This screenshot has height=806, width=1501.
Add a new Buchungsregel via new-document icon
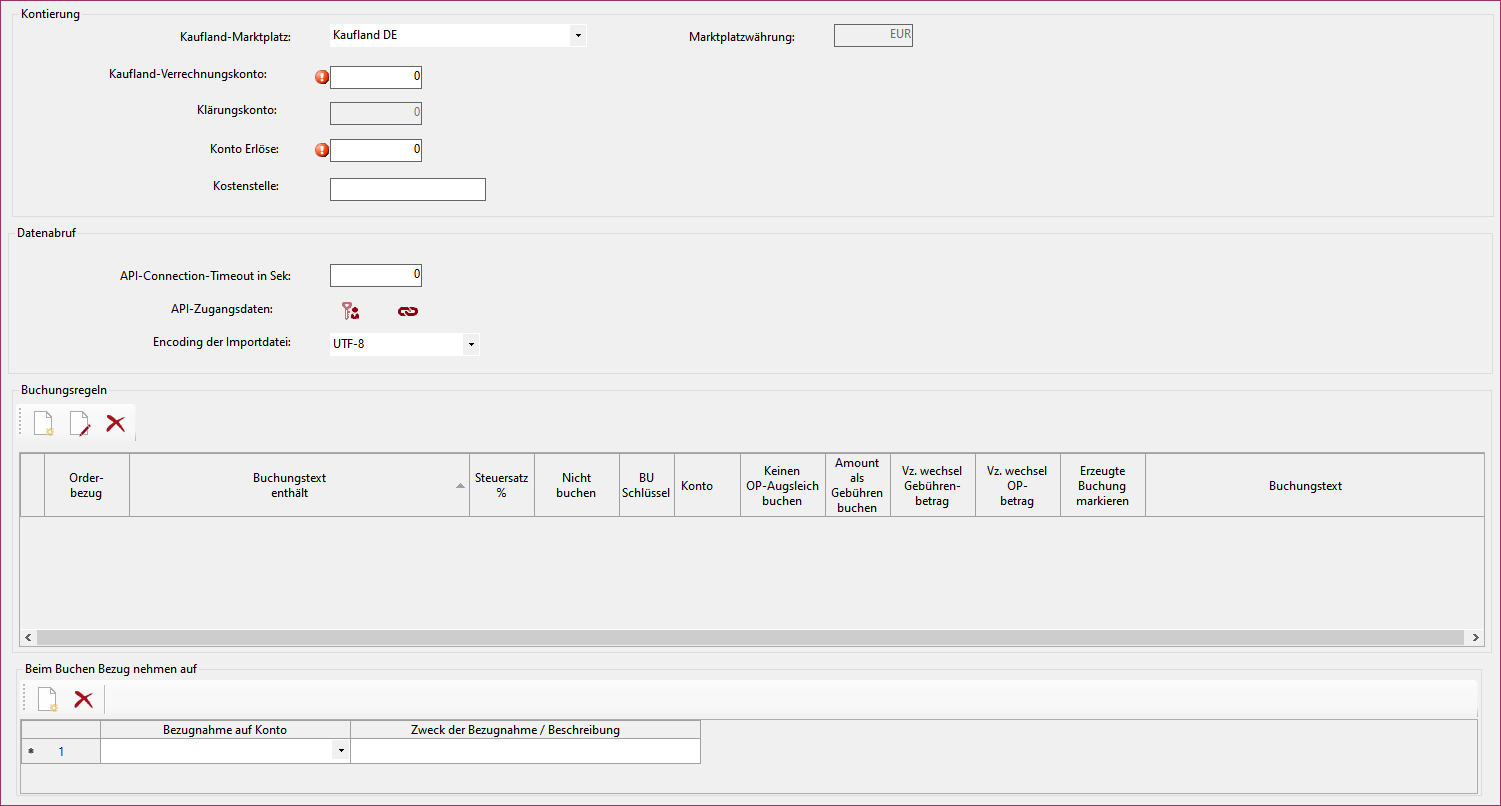pos(44,424)
